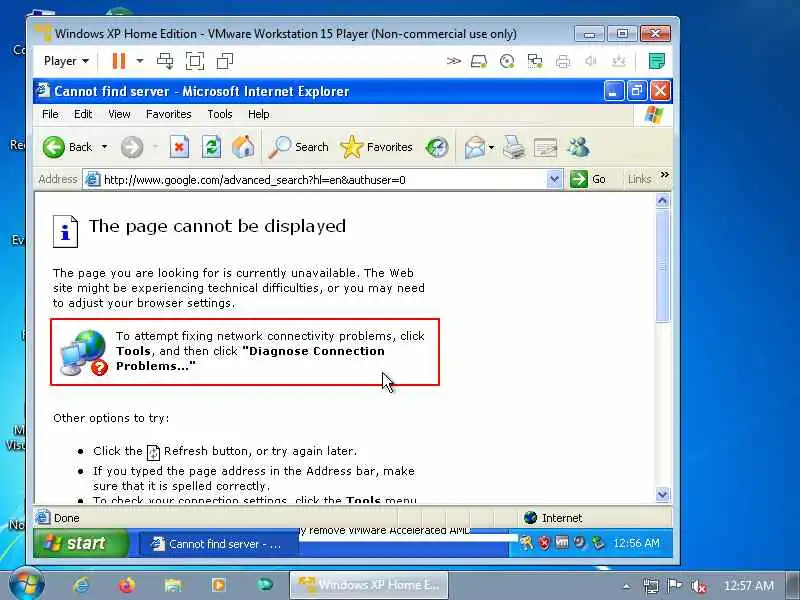The width and height of the screenshot is (800, 600).
Task: Open the Search pane button
Action: (x=298, y=147)
